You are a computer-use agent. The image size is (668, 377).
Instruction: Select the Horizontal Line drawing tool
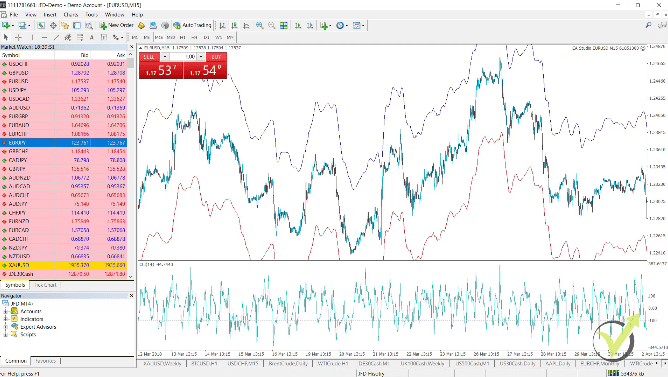click(44, 37)
